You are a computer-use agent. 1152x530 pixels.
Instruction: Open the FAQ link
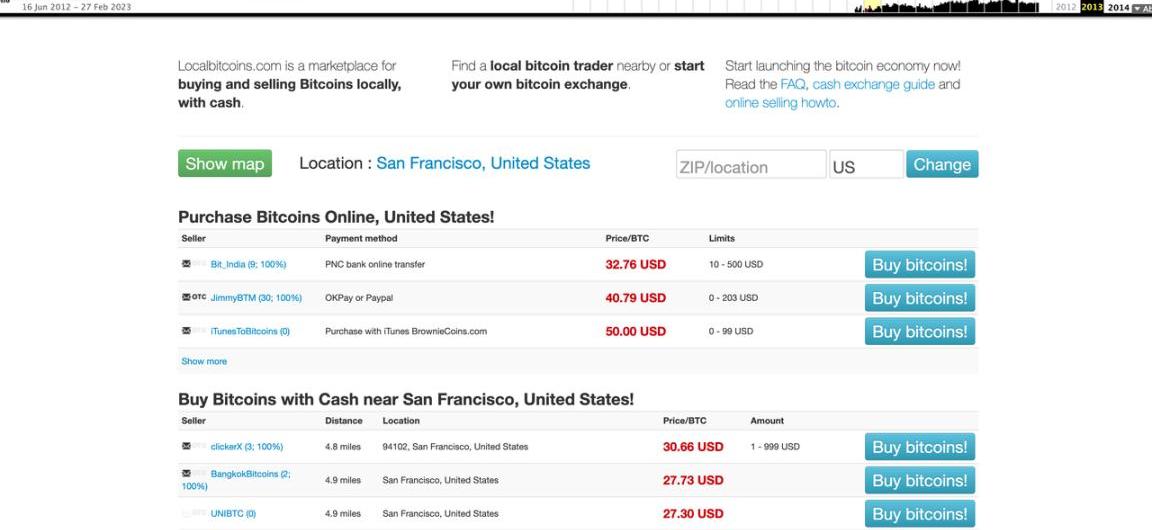pyautogui.click(x=793, y=84)
